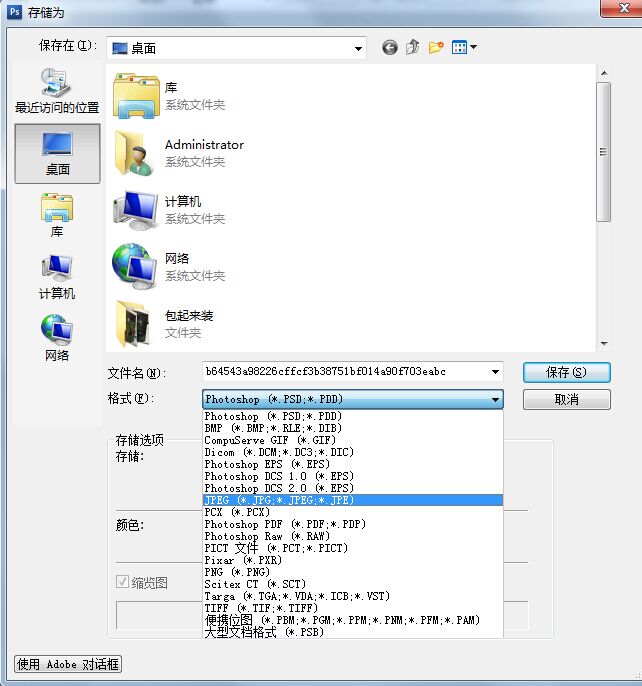Viewport: 642px width, 686px height.
Task: Select 计算机 system folder in file list
Action: click(169, 210)
